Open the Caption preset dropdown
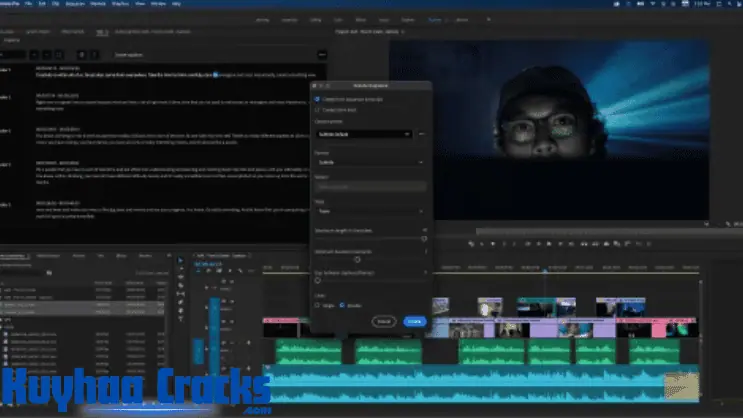This screenshot has height=418, width=743. click(363, 133)
